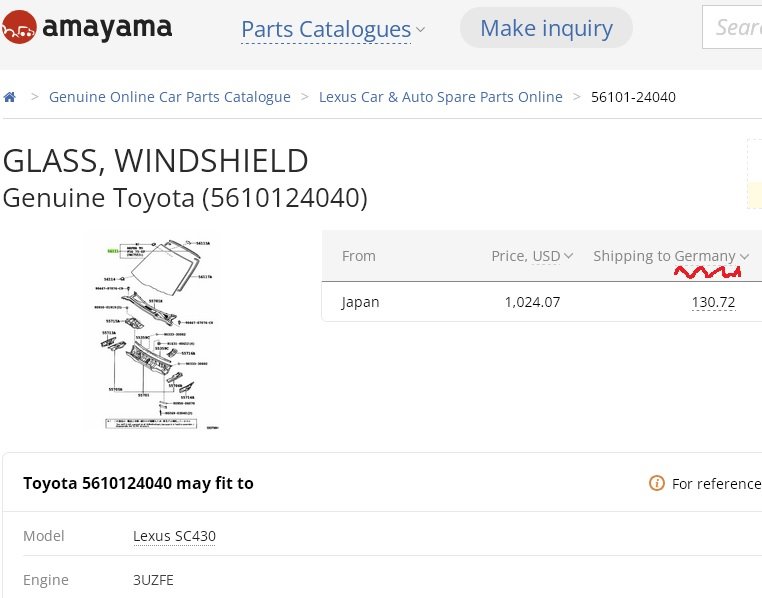Screen dimensions: 762x598
Task: Click the 56101-24040 breadcrumb item
Action: pos(633,97)
